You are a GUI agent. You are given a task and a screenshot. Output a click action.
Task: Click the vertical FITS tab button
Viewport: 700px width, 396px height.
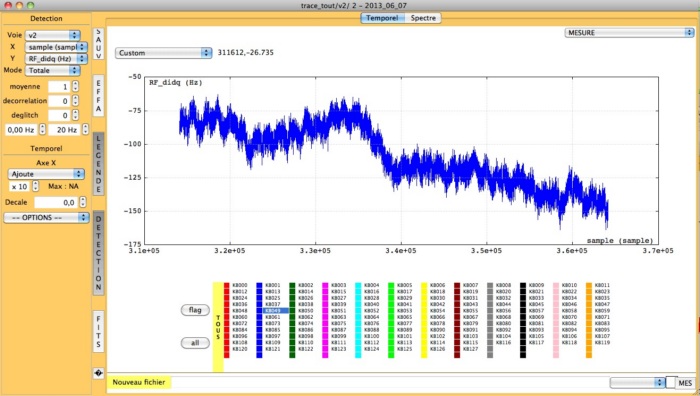[98, 331]
